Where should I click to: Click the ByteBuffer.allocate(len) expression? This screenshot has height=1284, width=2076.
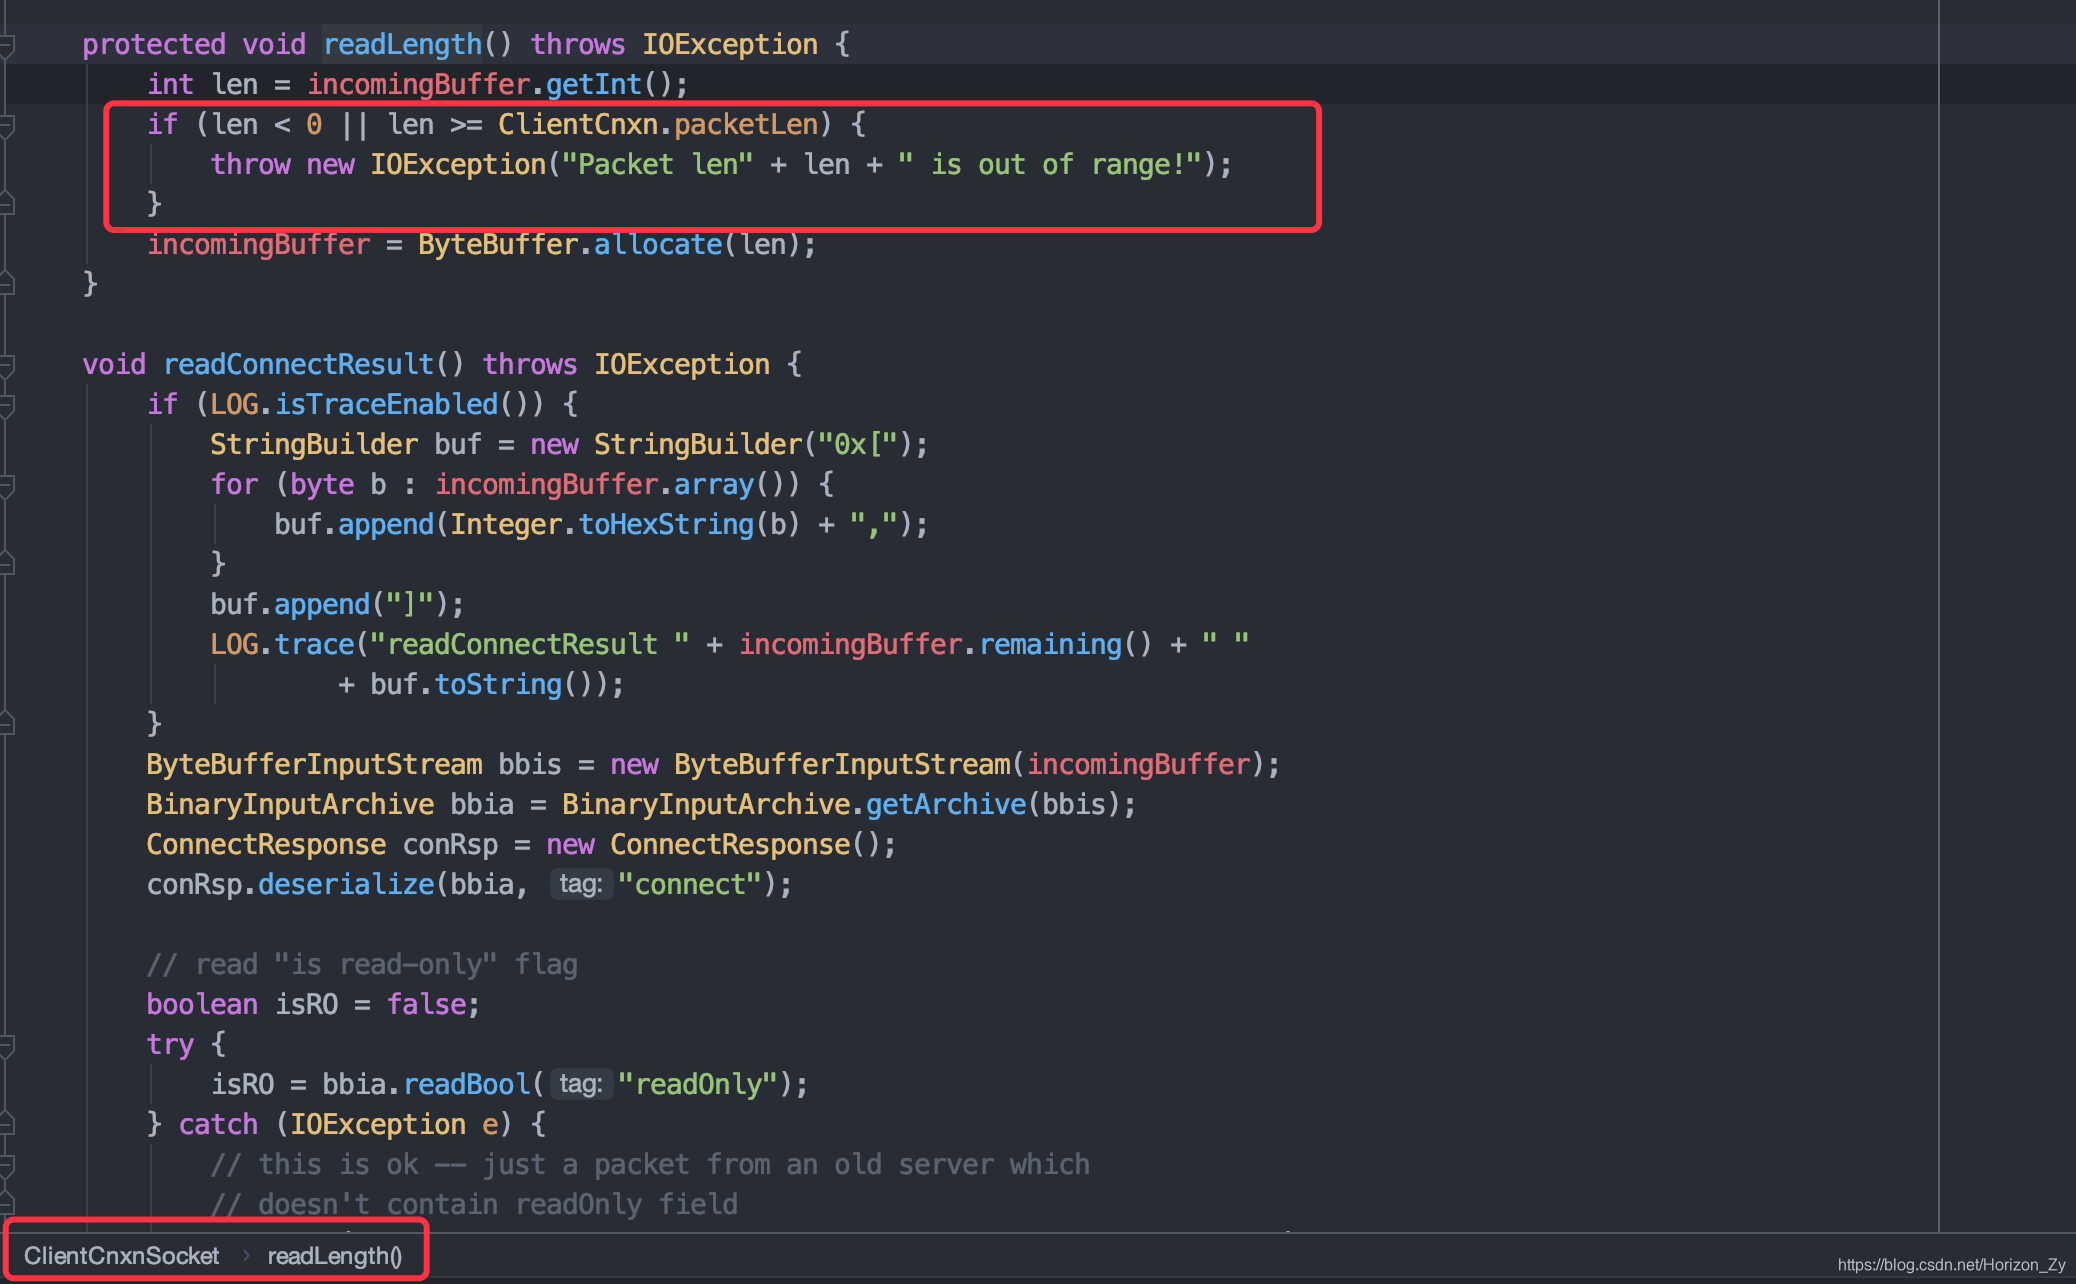pos(616,244)
